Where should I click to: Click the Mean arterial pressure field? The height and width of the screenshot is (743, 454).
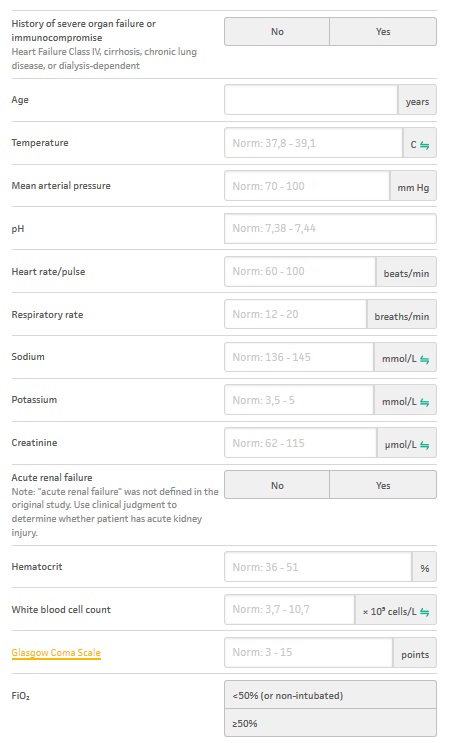pyautogui.click(x=307, y=186)
